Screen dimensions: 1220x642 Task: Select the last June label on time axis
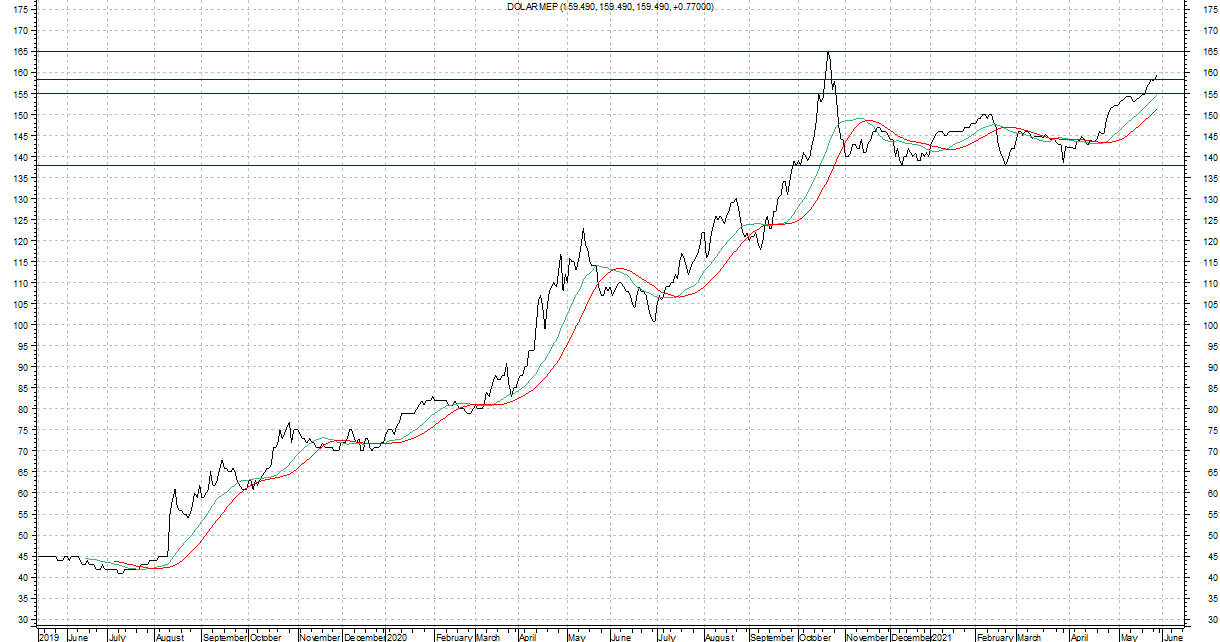pos(1174,636)
